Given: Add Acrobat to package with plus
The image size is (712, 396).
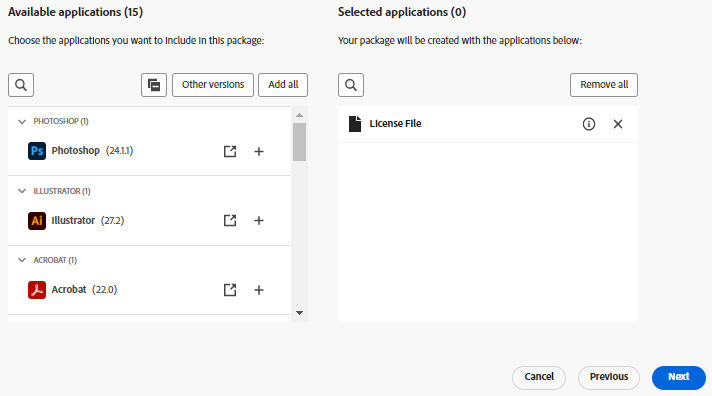Looking at the screenshot, I should (x=259, y=290).
